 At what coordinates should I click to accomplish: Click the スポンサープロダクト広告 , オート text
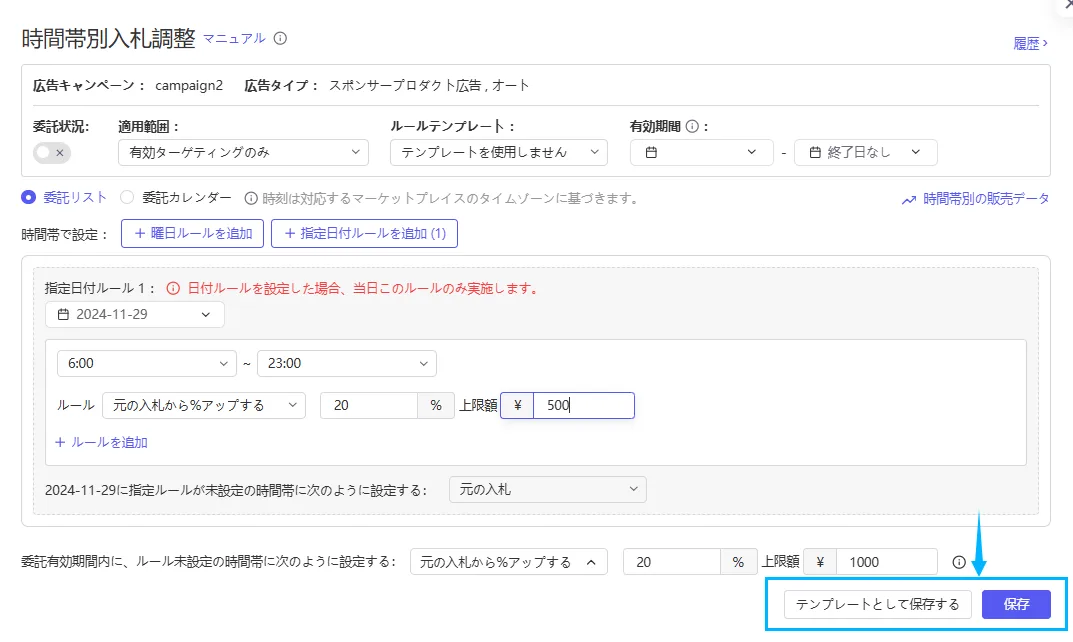[x=429, y=86]
